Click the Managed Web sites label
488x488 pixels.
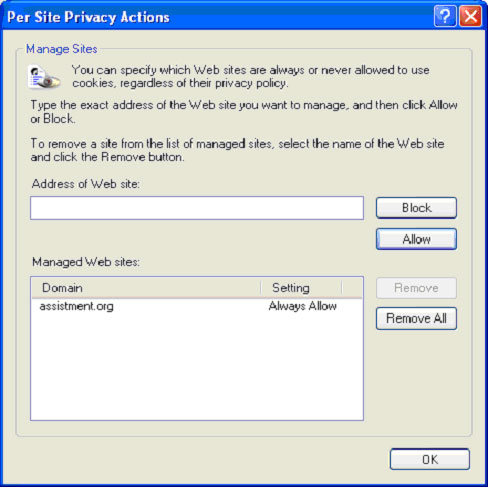click(x=86, y=262)
